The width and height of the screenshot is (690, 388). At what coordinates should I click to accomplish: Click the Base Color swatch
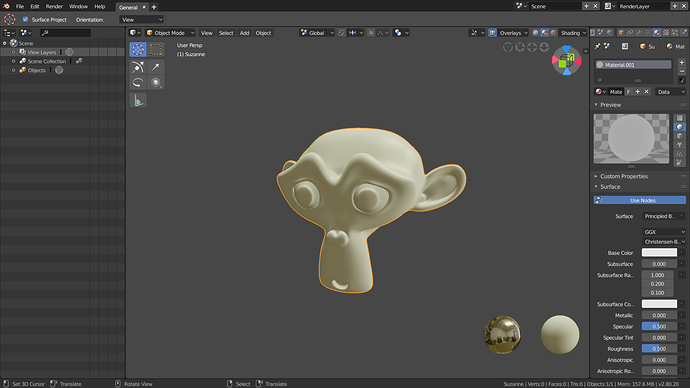pos(659,253)
